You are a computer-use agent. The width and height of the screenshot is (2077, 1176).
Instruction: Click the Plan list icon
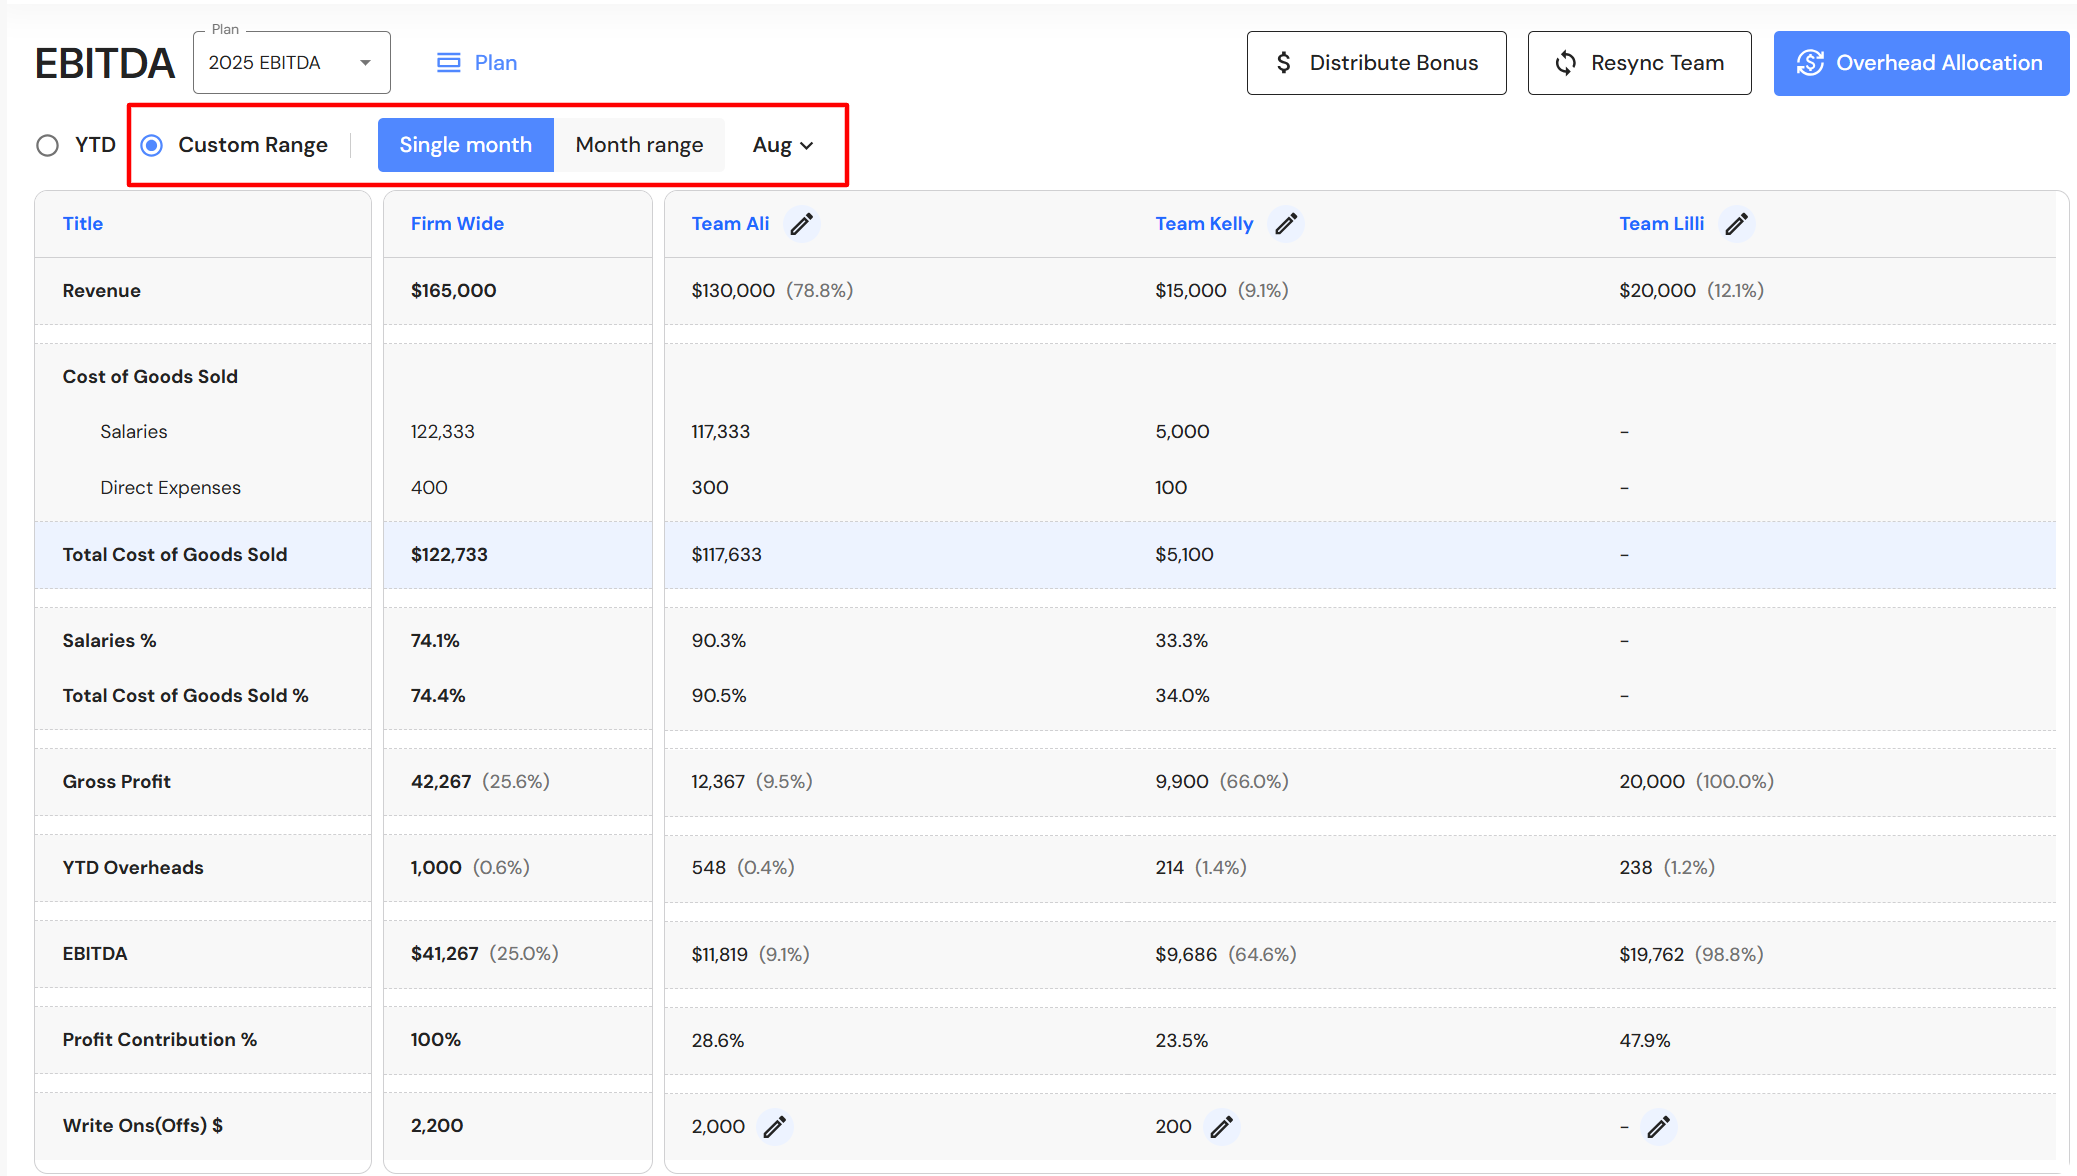(x=449, y=63)
